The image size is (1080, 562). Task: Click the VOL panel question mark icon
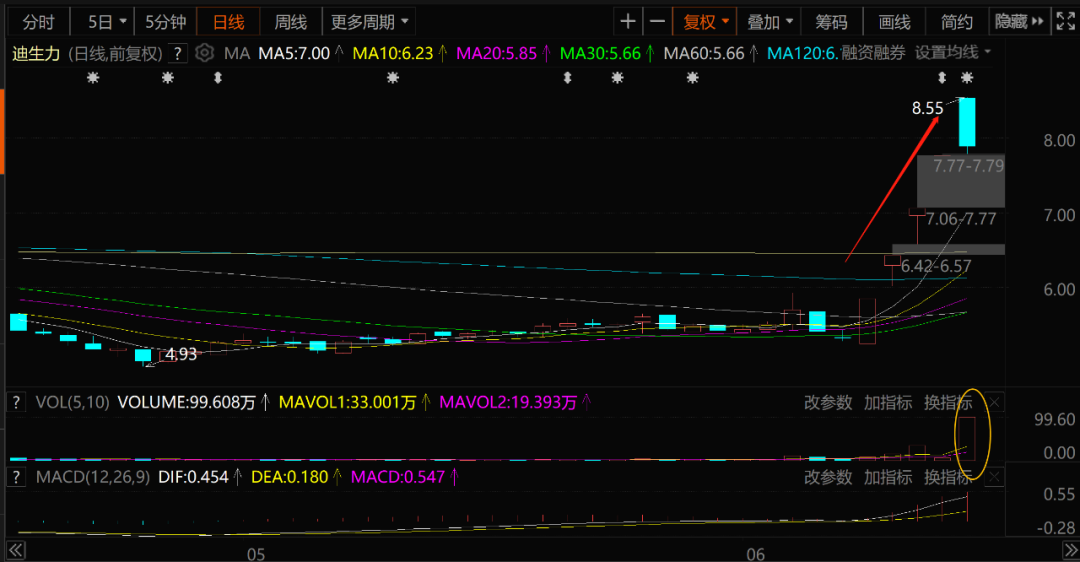coord(17,402)
